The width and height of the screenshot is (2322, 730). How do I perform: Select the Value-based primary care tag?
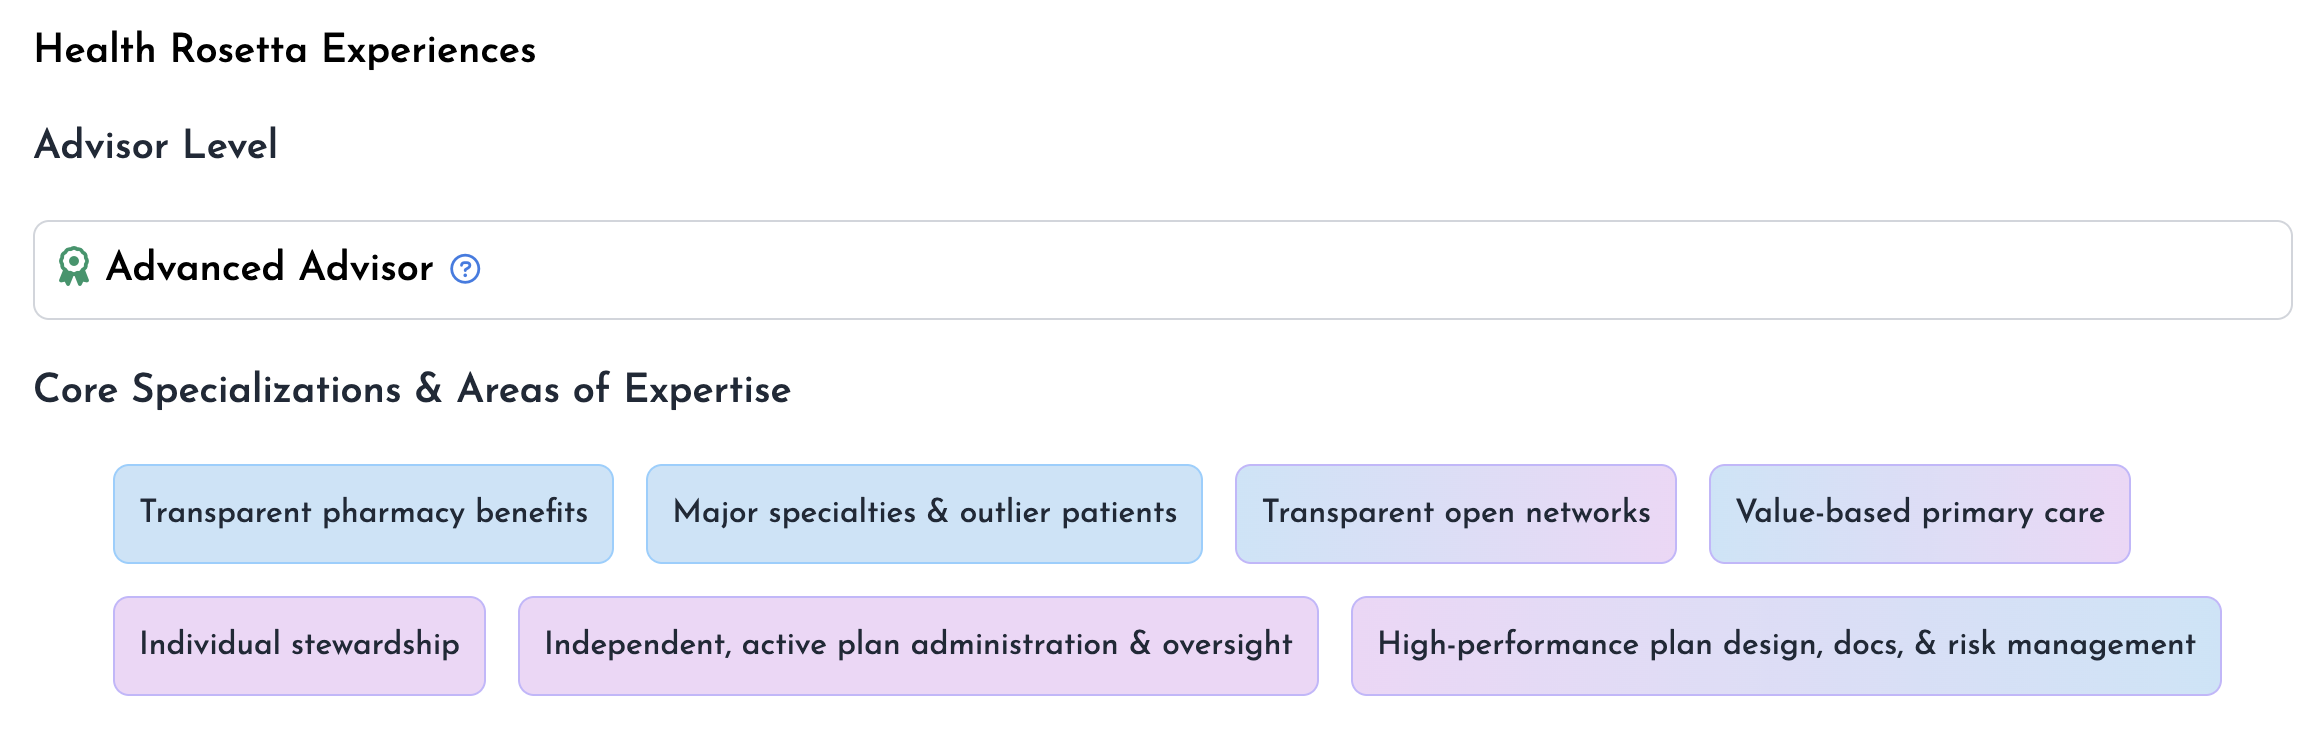click(1919, 513)
